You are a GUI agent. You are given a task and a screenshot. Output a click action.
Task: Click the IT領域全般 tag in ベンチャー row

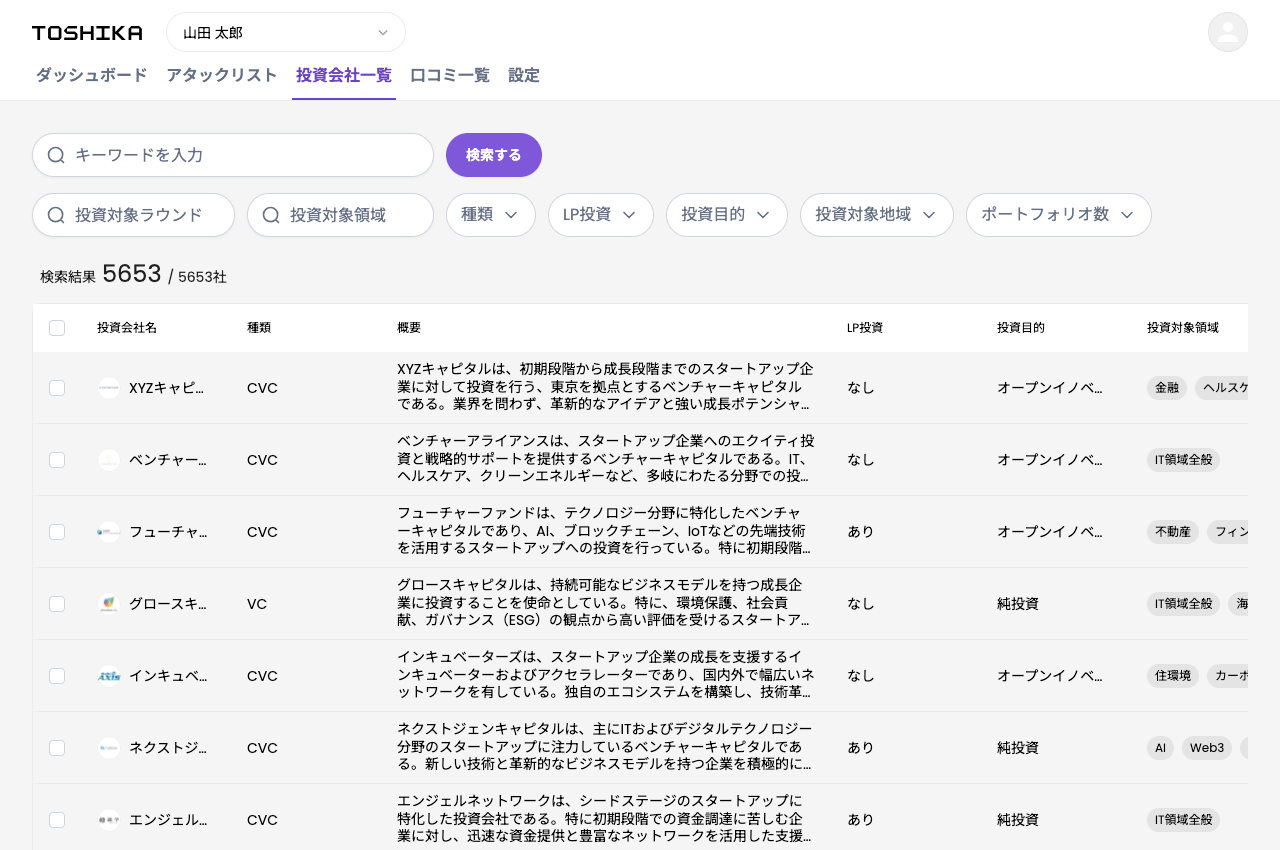(1183, 460)
